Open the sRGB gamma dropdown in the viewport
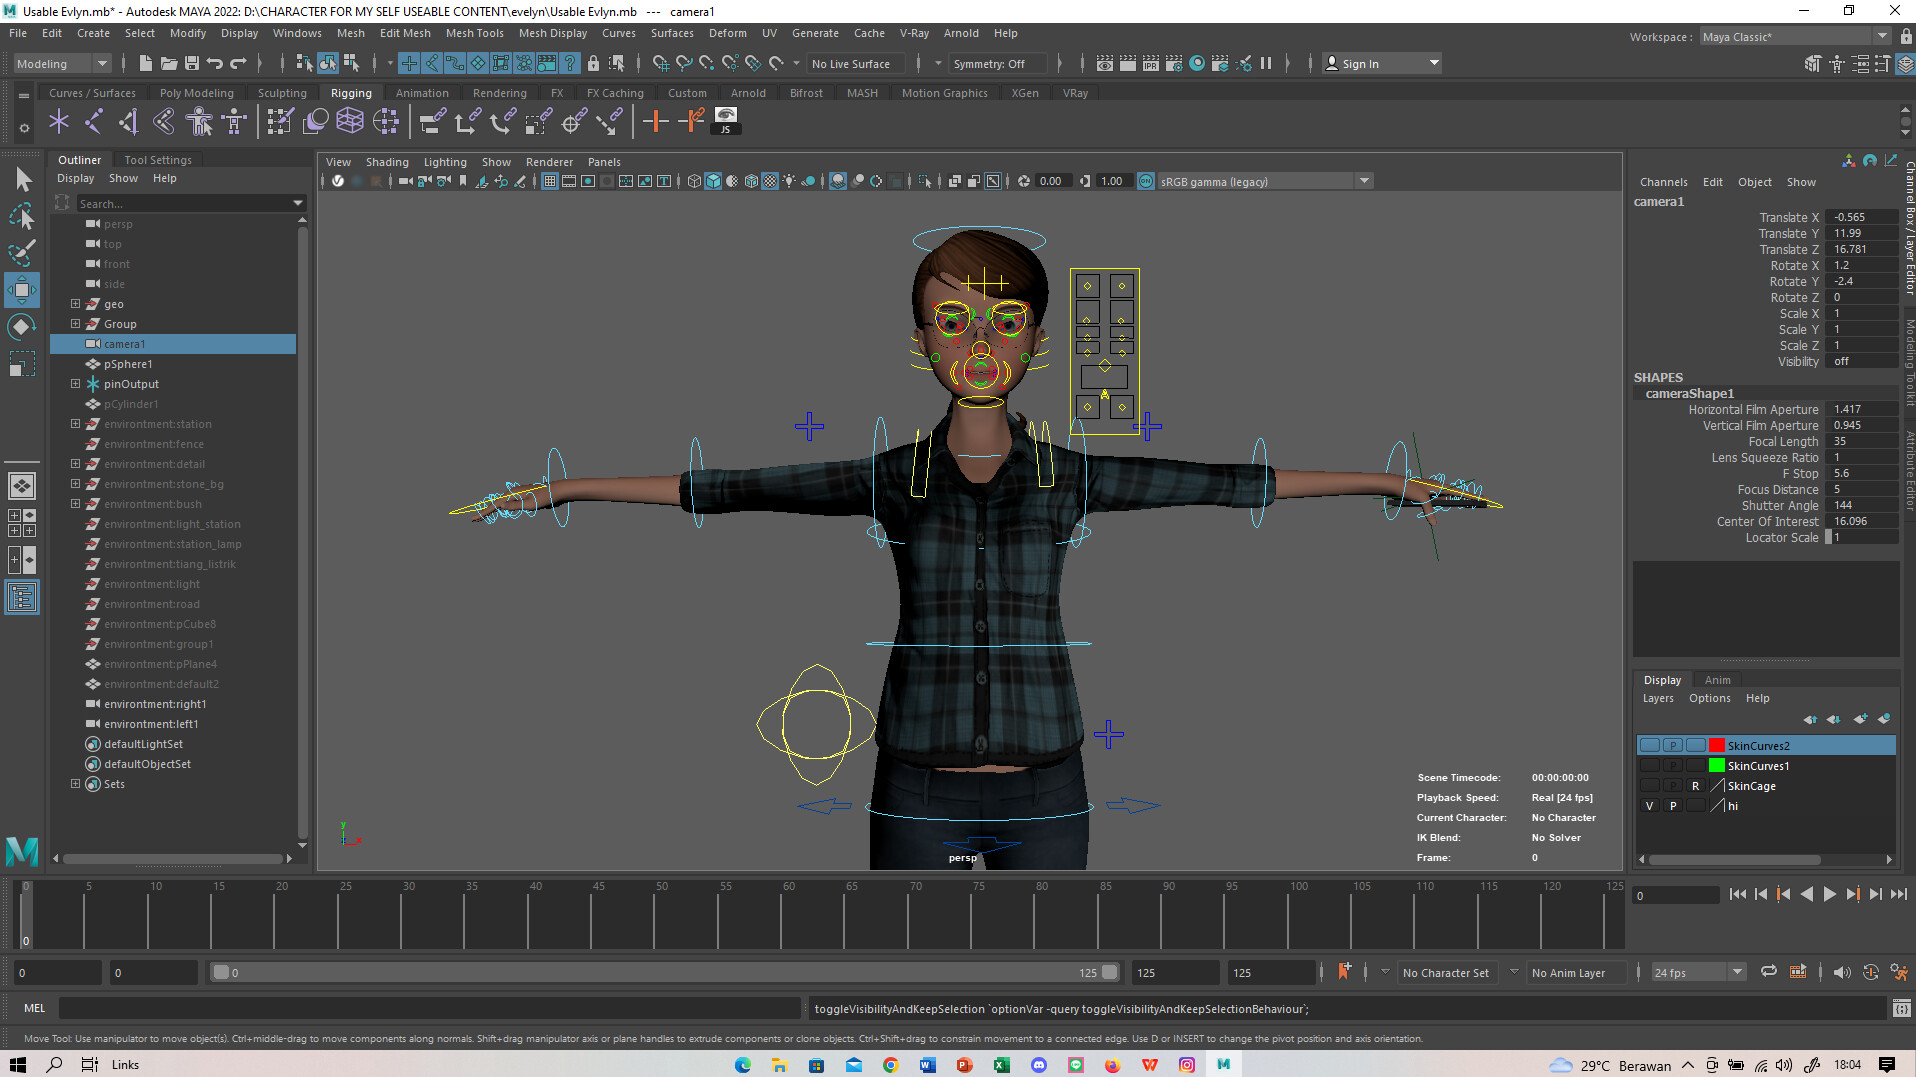1916x1077 pixels. (1364, 181)
